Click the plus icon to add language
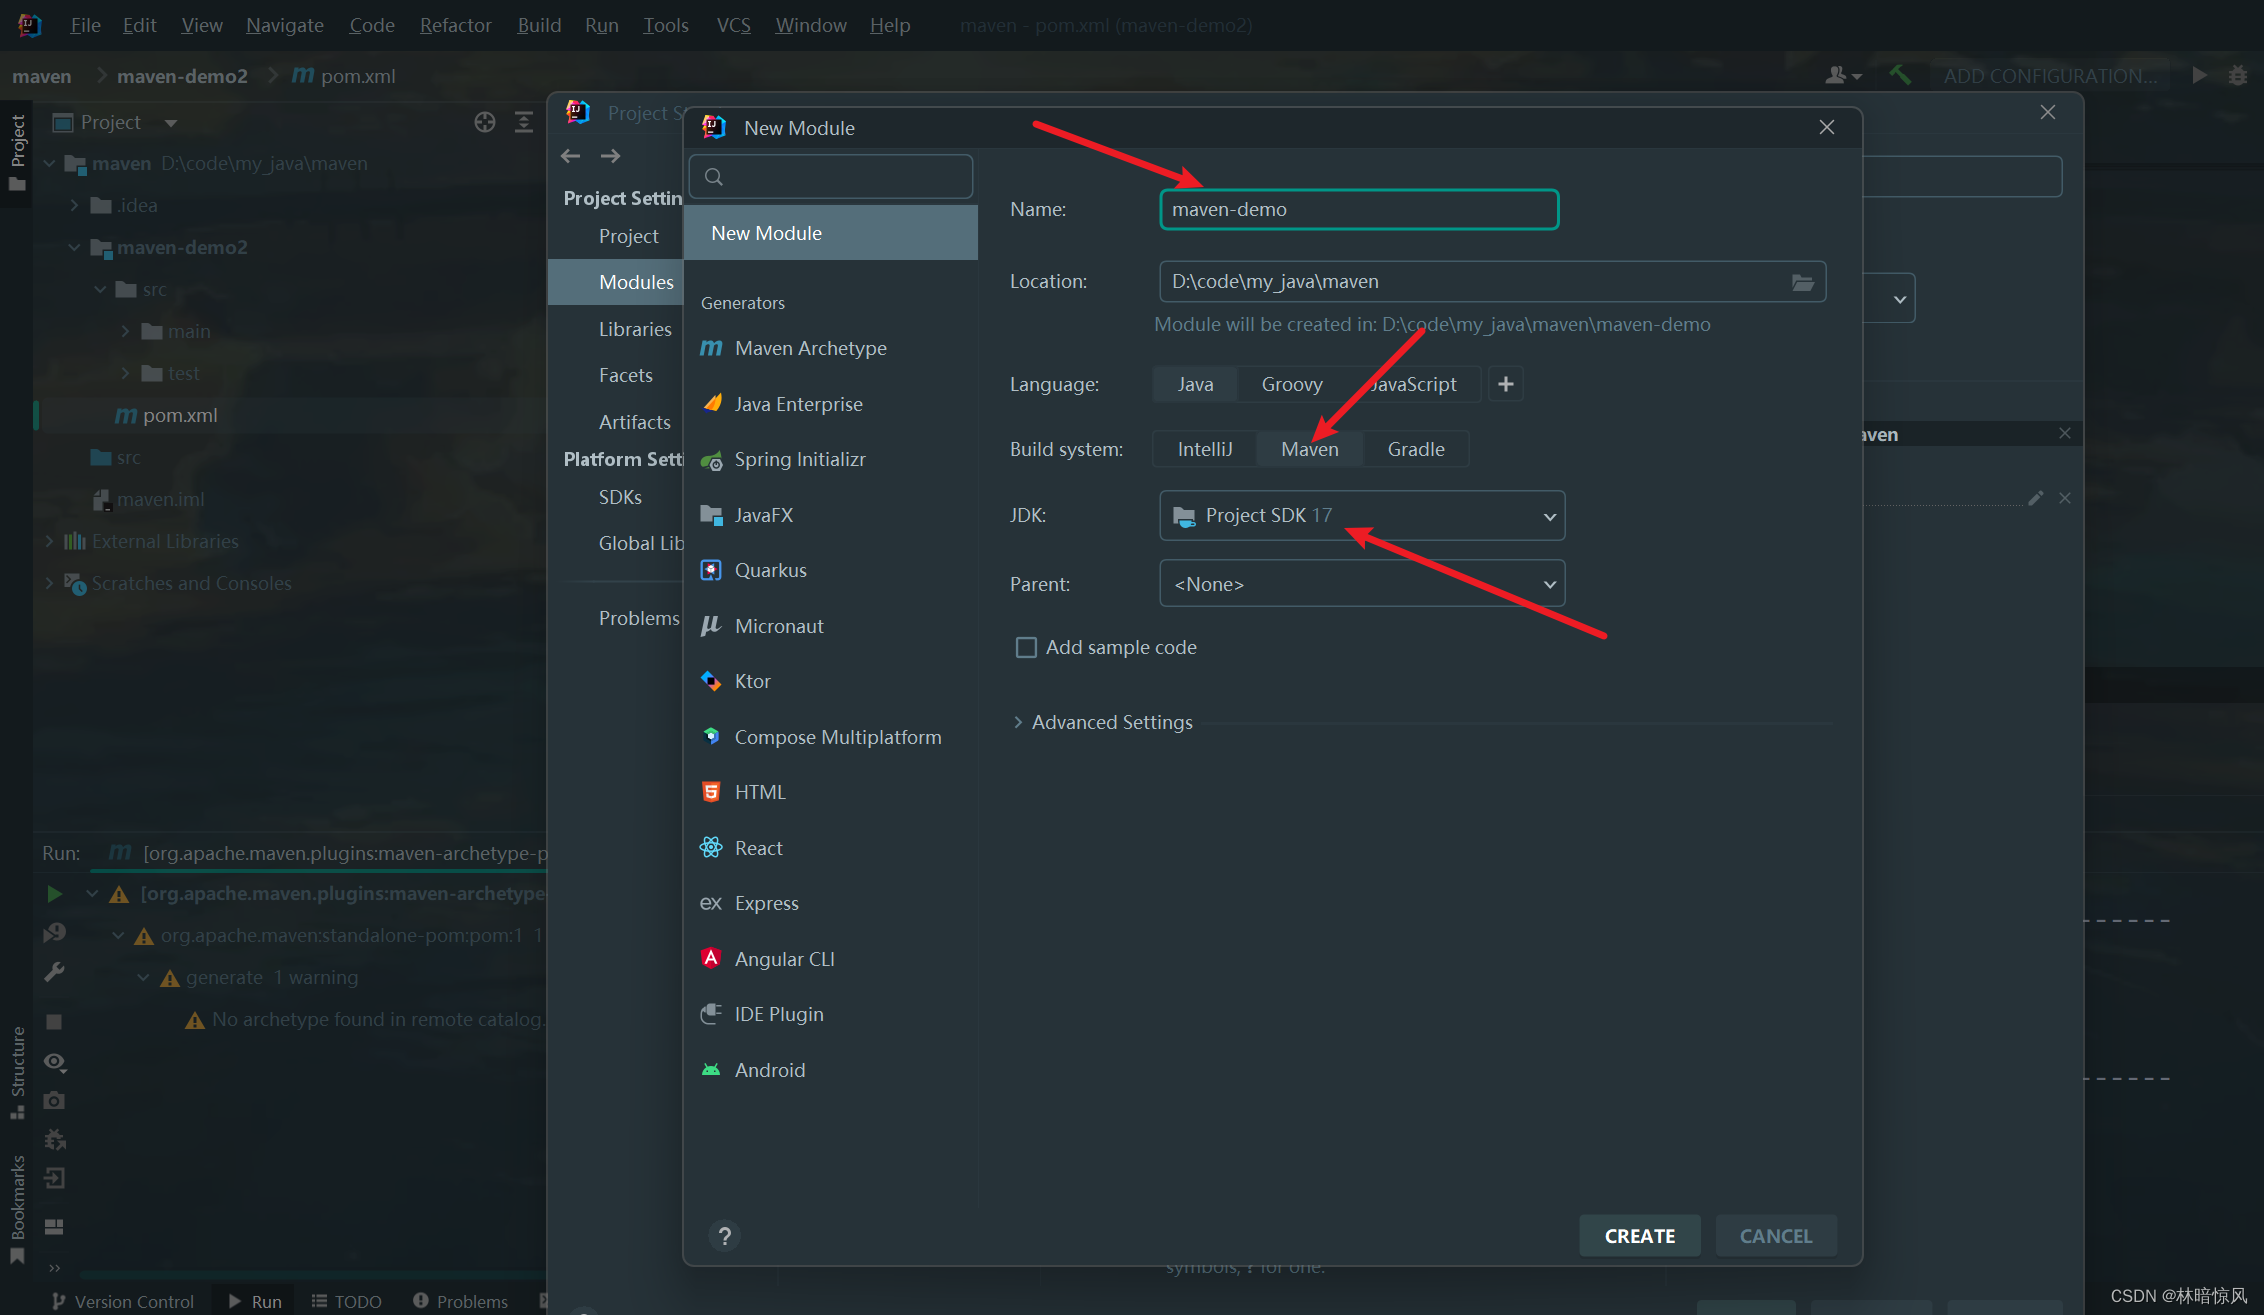 [1505, 384]
